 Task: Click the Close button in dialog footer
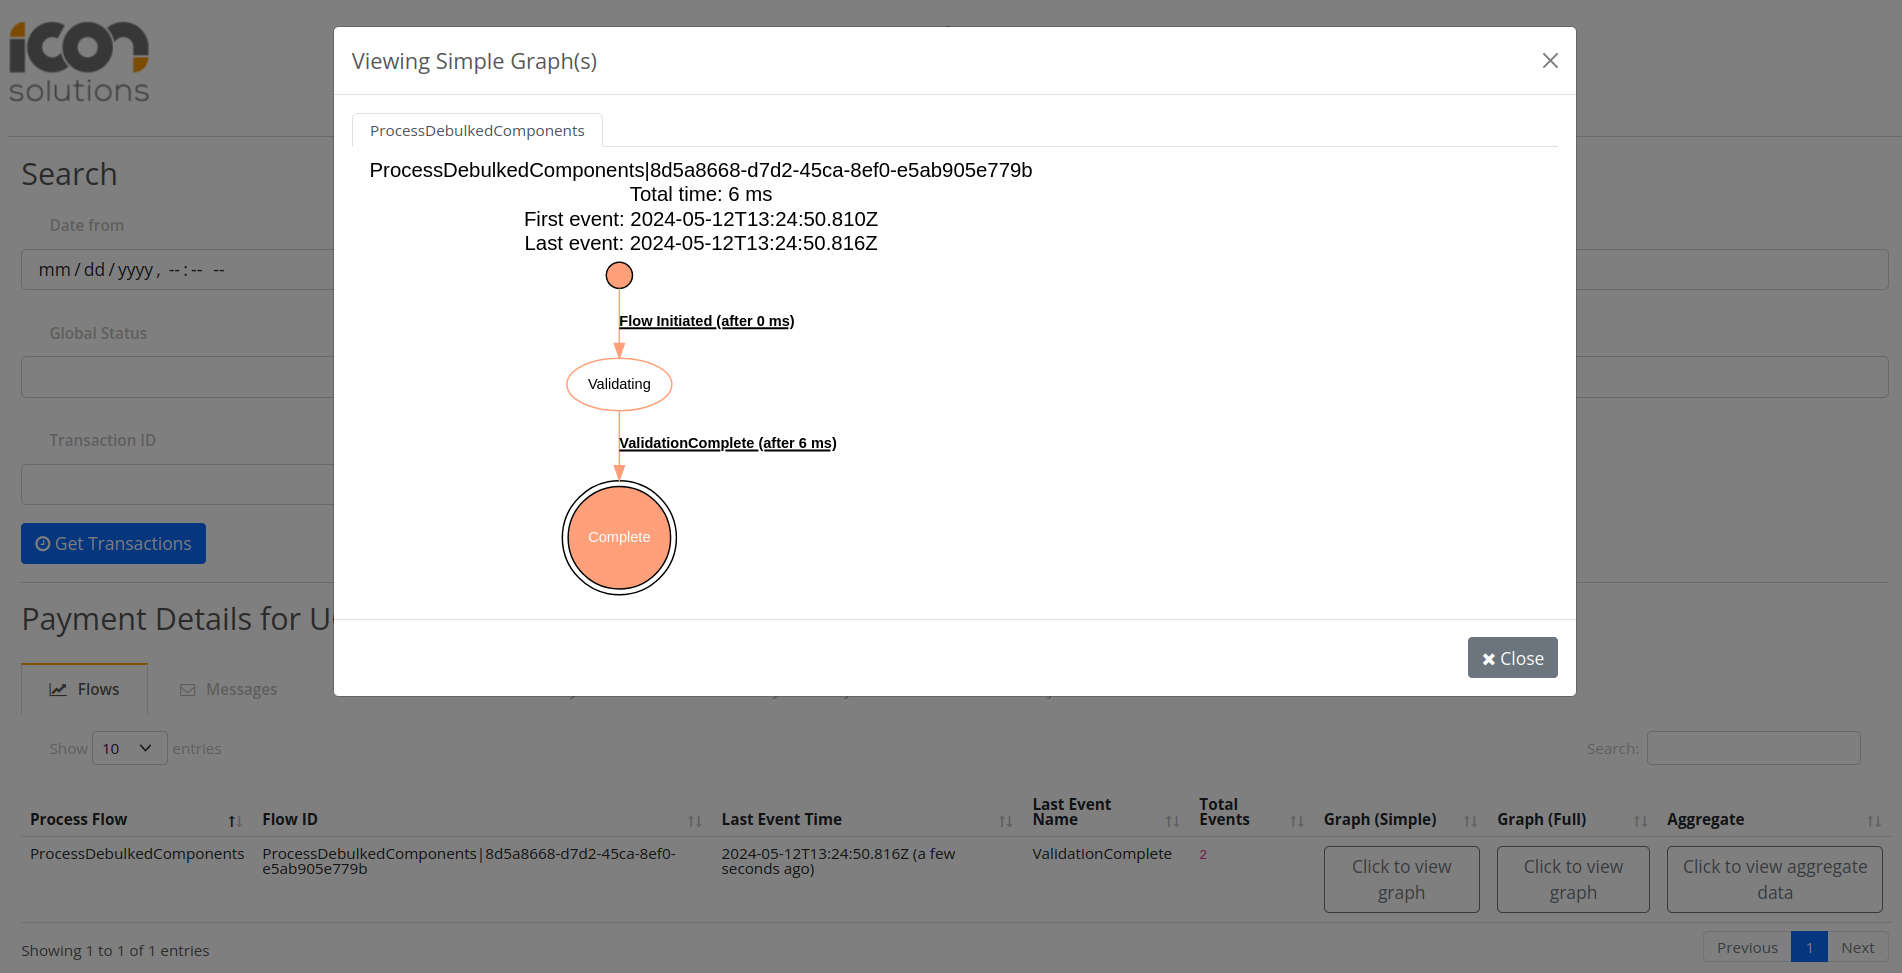click(x=1511, y=658)
